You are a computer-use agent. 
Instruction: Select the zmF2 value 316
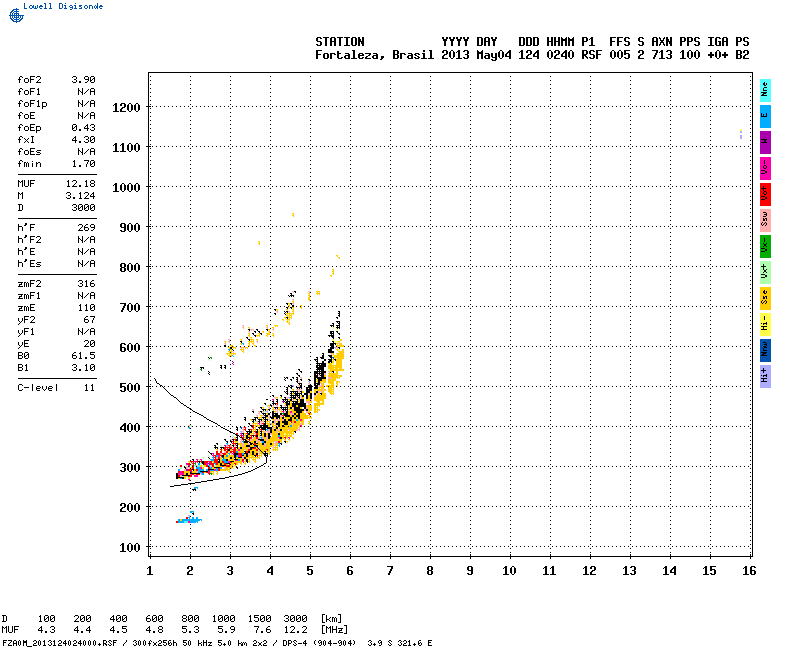[86, 284]
